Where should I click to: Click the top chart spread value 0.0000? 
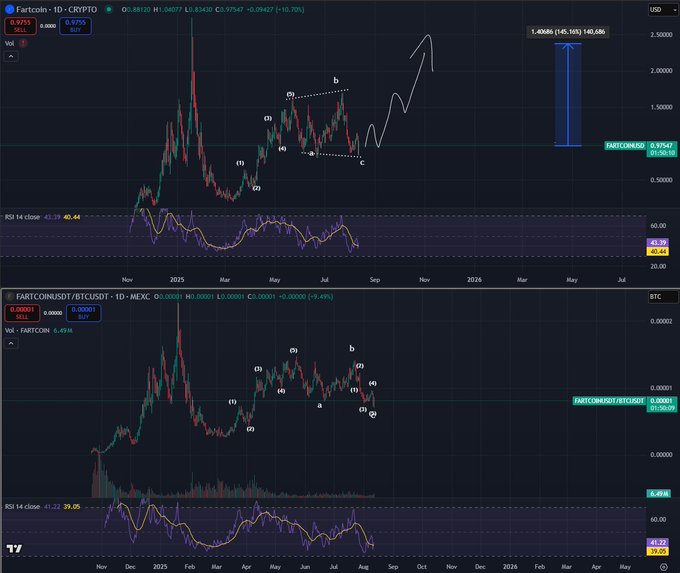[48, 26]
